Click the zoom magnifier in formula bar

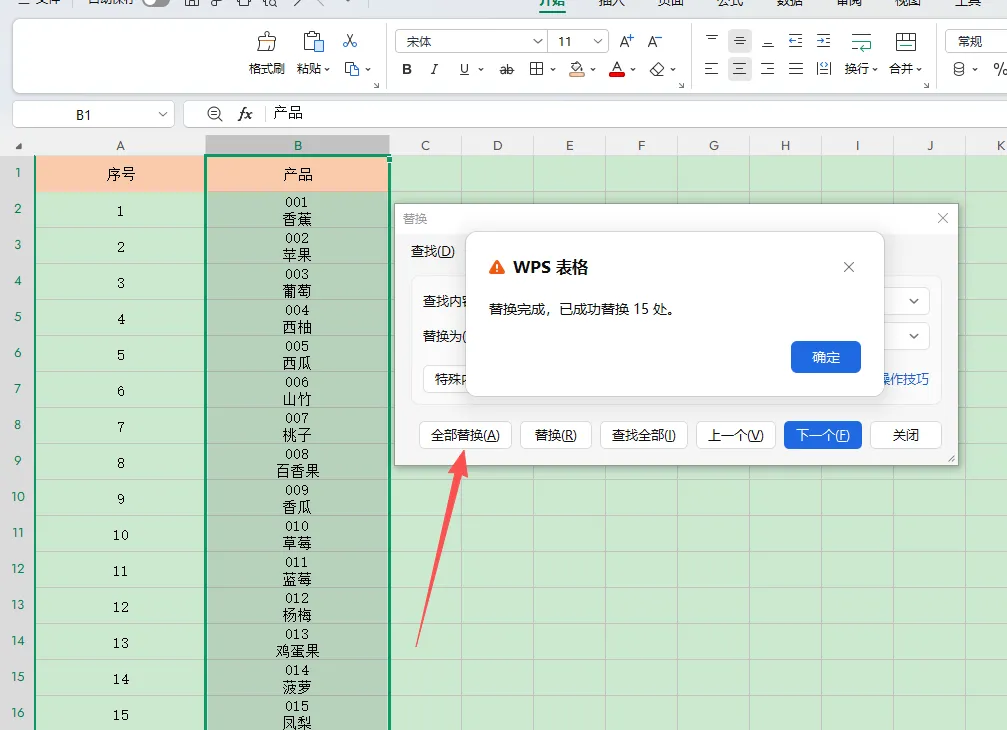click(215, 114)
